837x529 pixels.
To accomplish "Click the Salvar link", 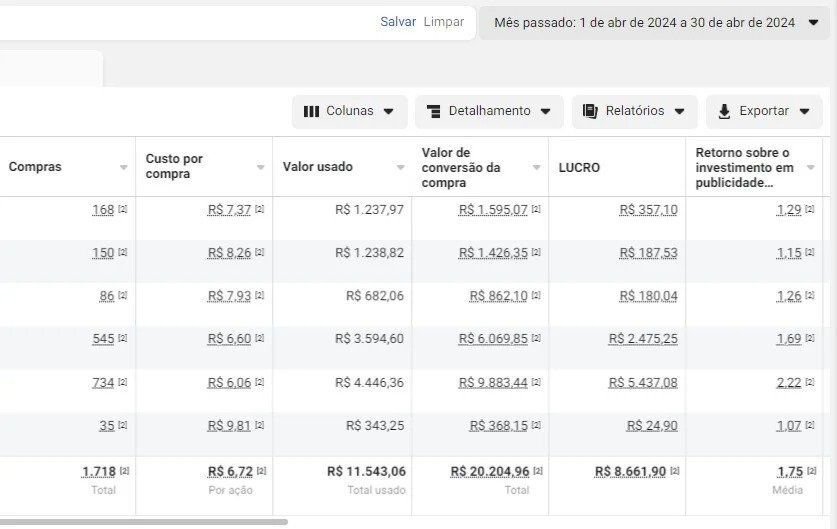I will [x=398, y=22].
